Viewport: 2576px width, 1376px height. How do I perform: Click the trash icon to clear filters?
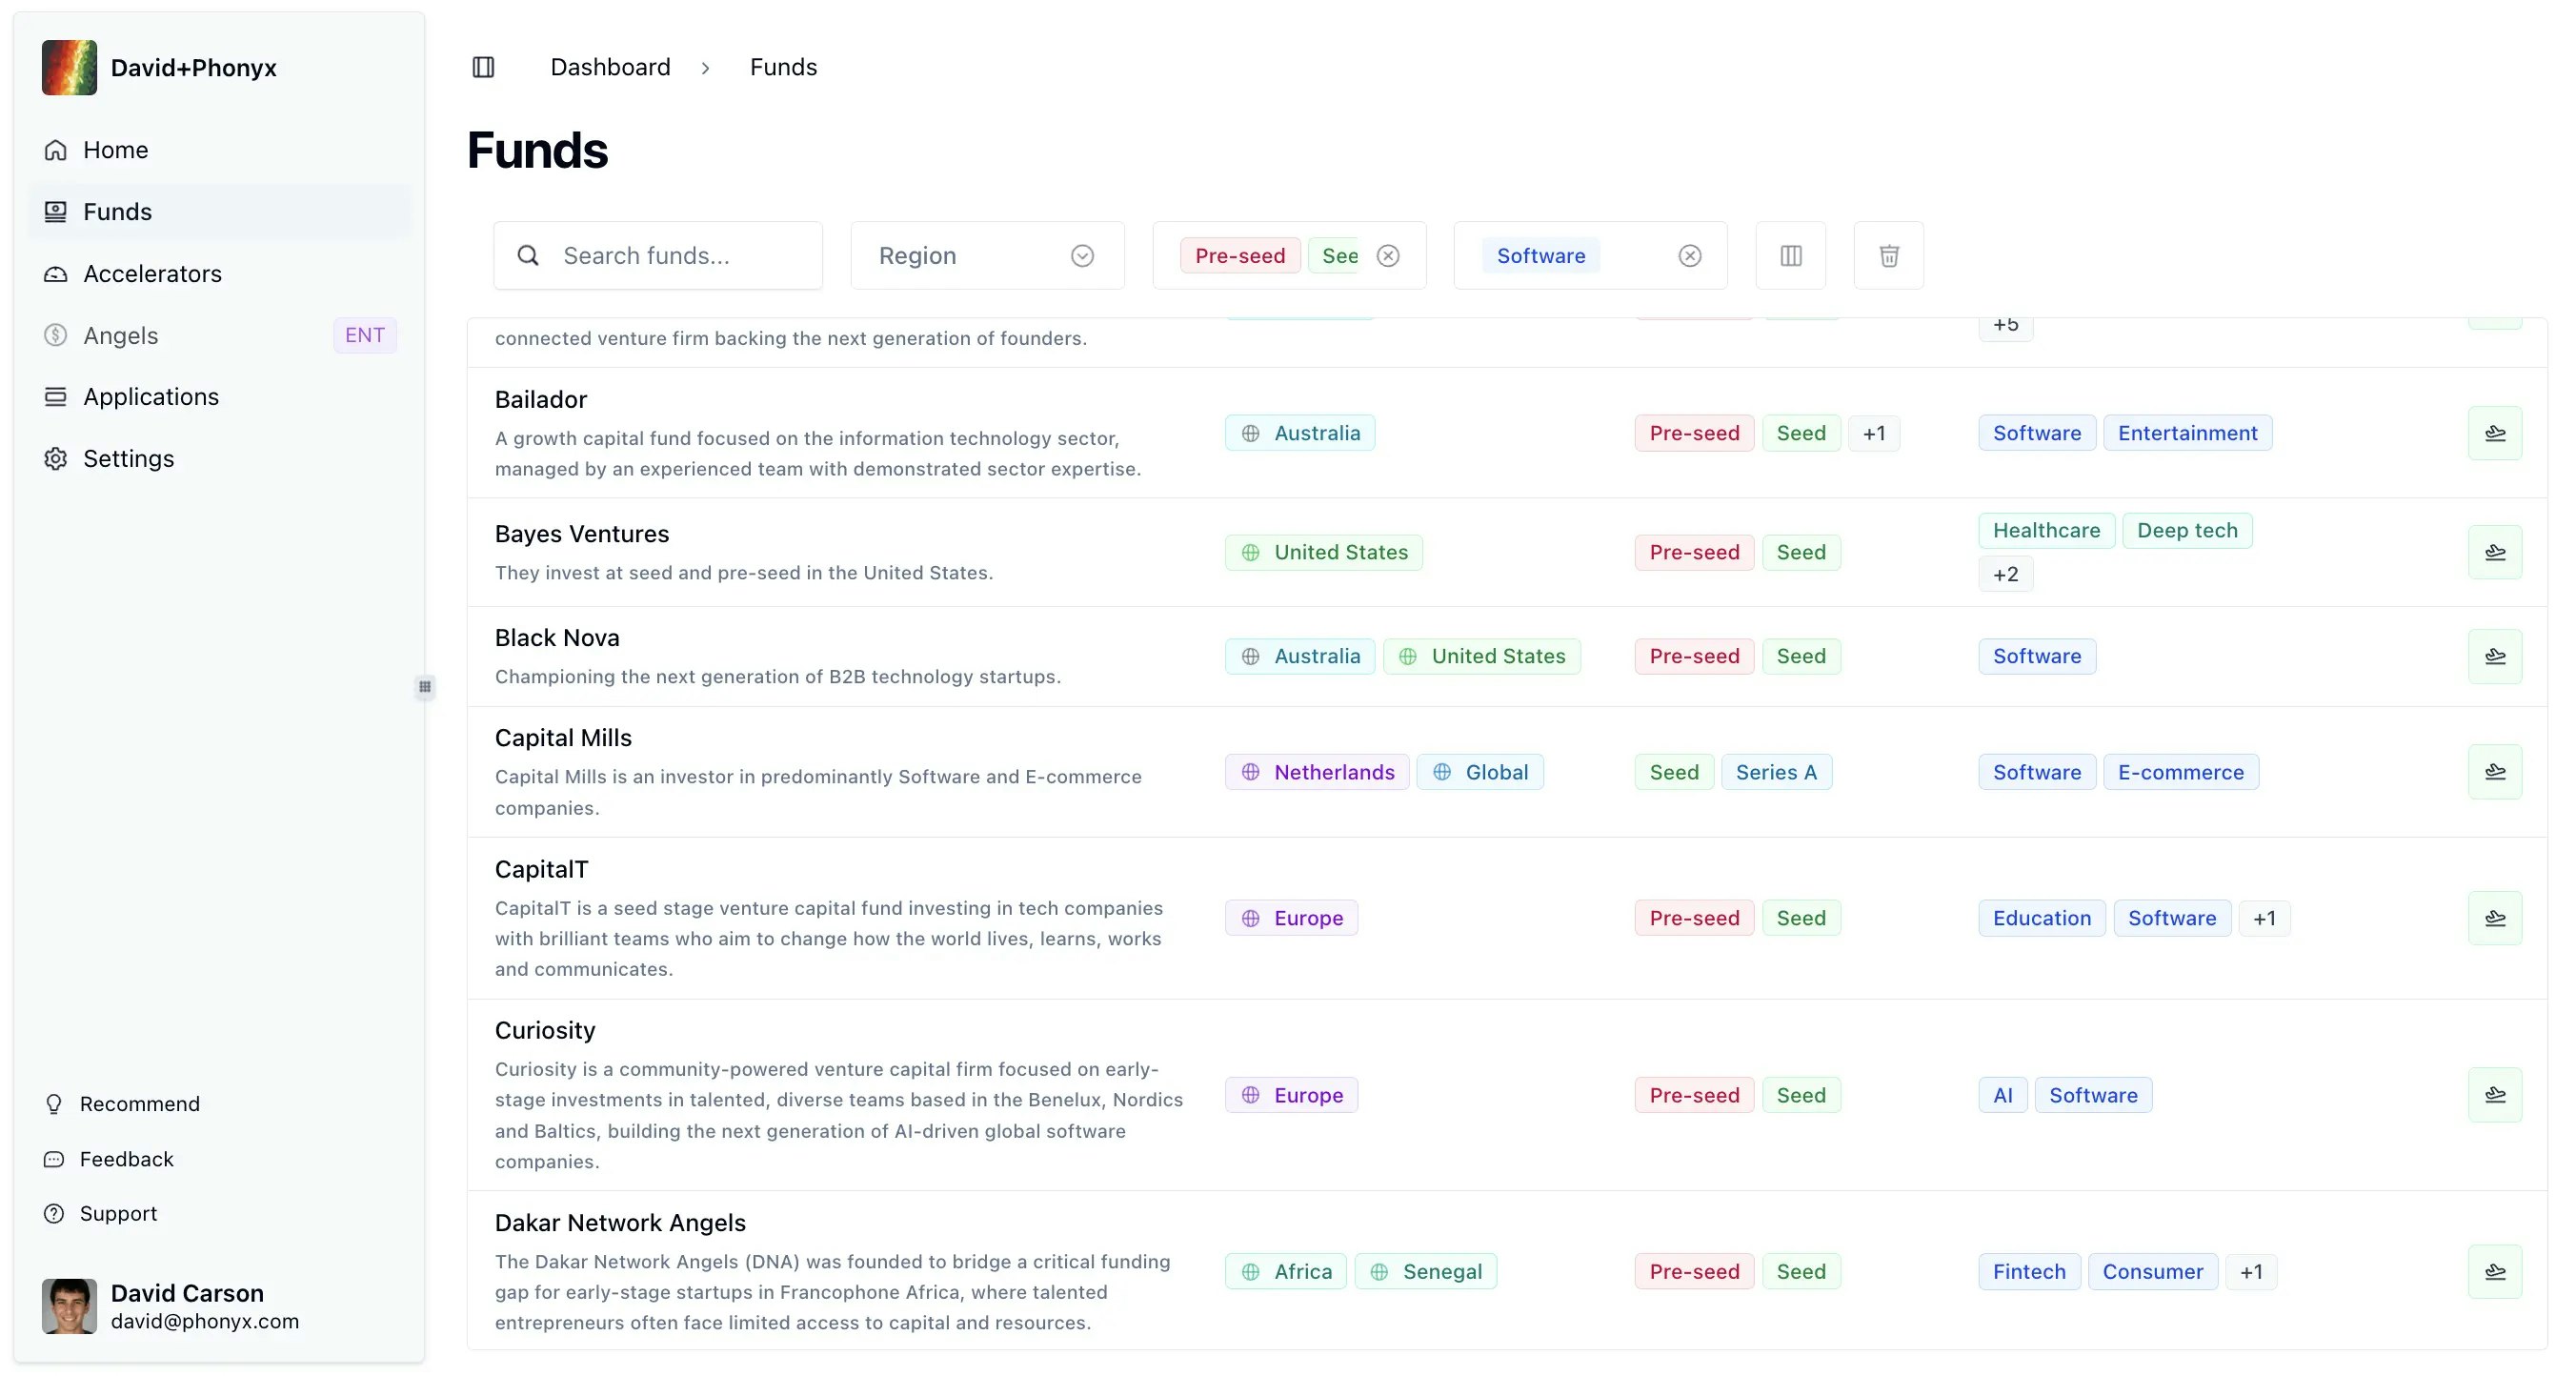tap(1888, 255)
